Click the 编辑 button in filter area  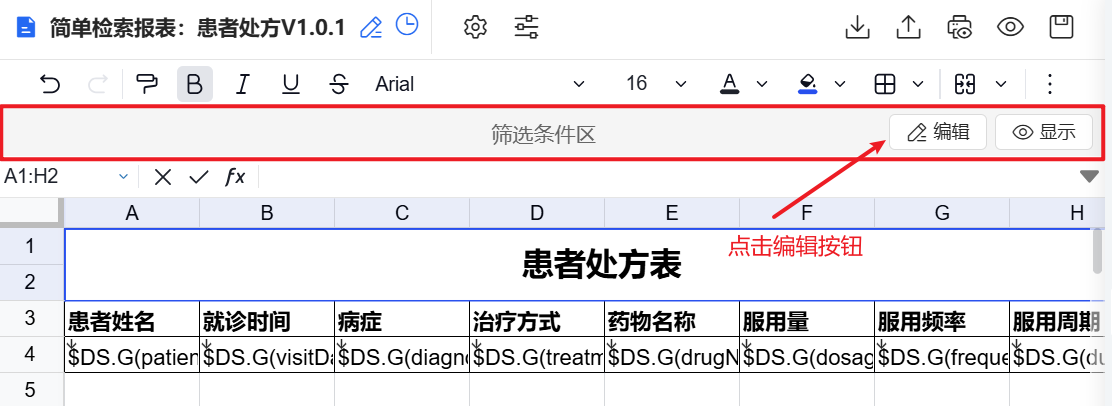(x=938, y=132)
